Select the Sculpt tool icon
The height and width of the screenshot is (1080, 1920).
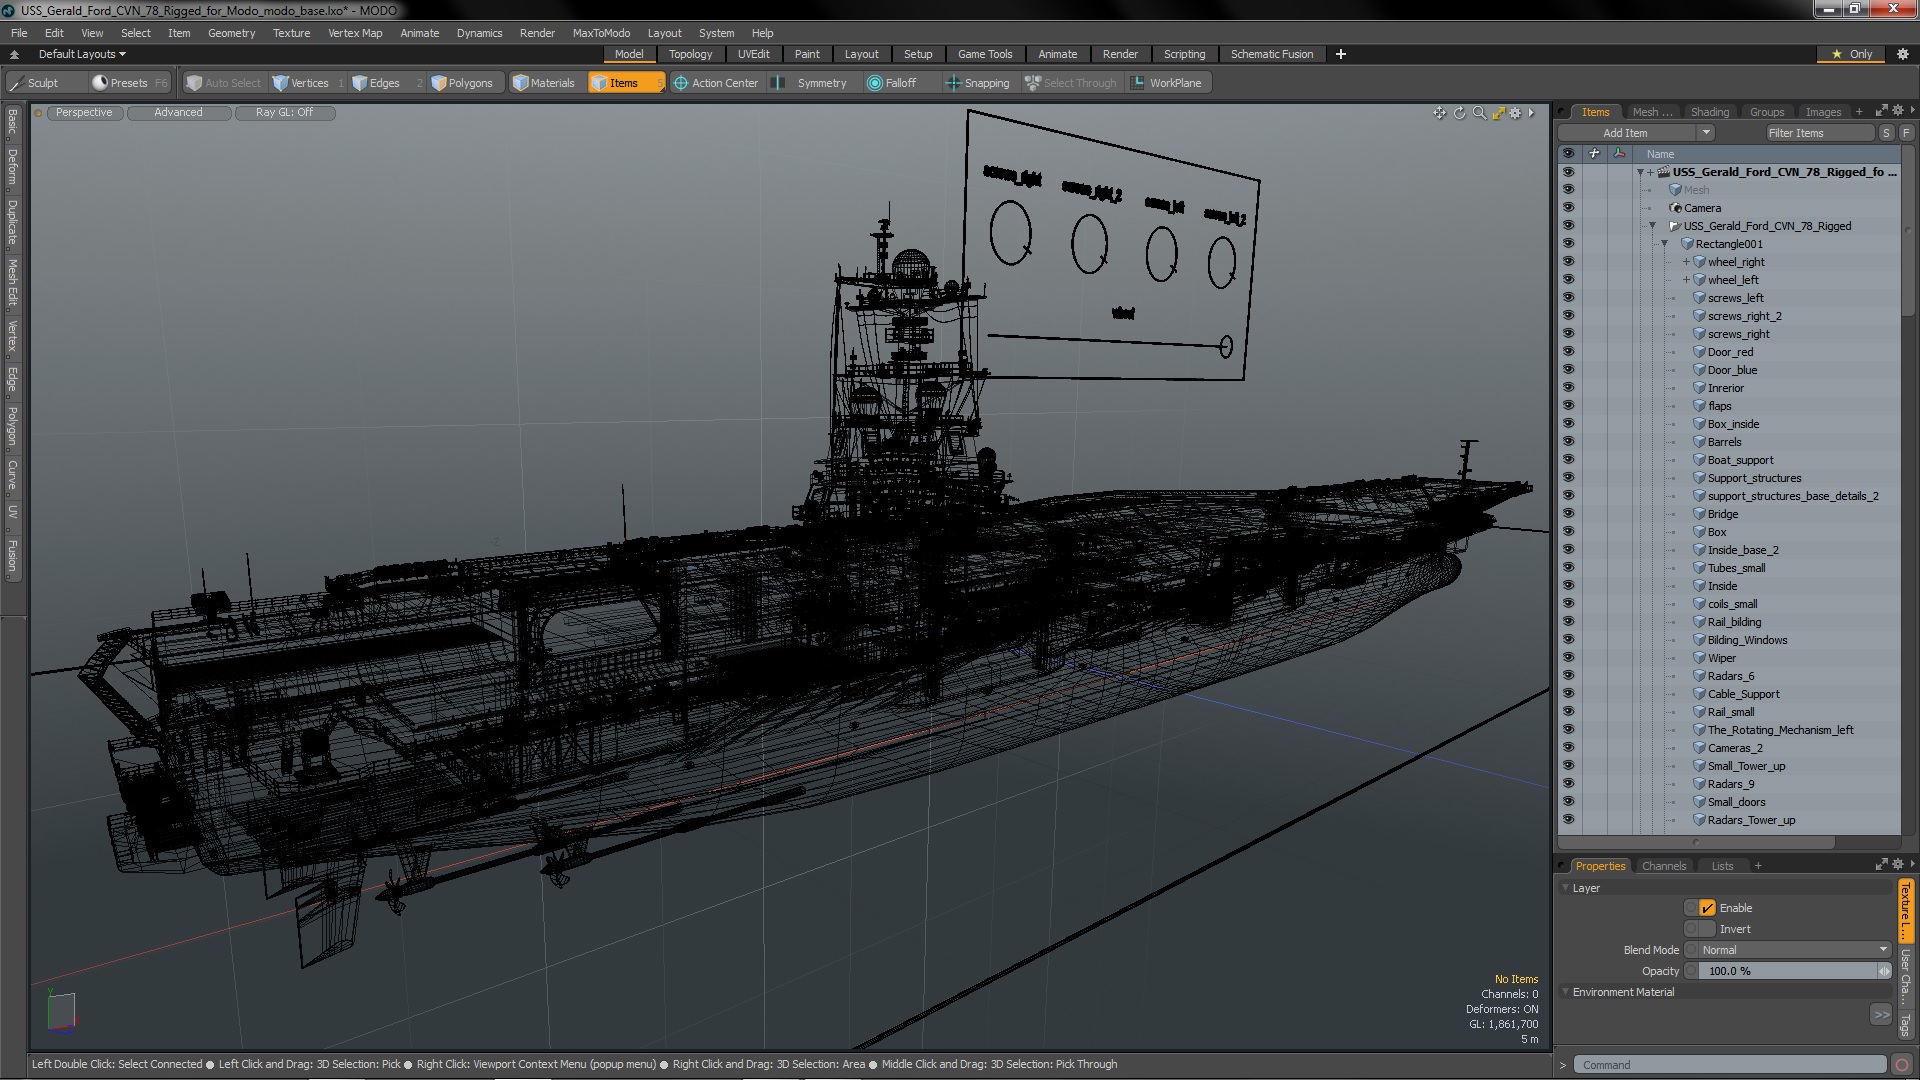coord(17,83)
